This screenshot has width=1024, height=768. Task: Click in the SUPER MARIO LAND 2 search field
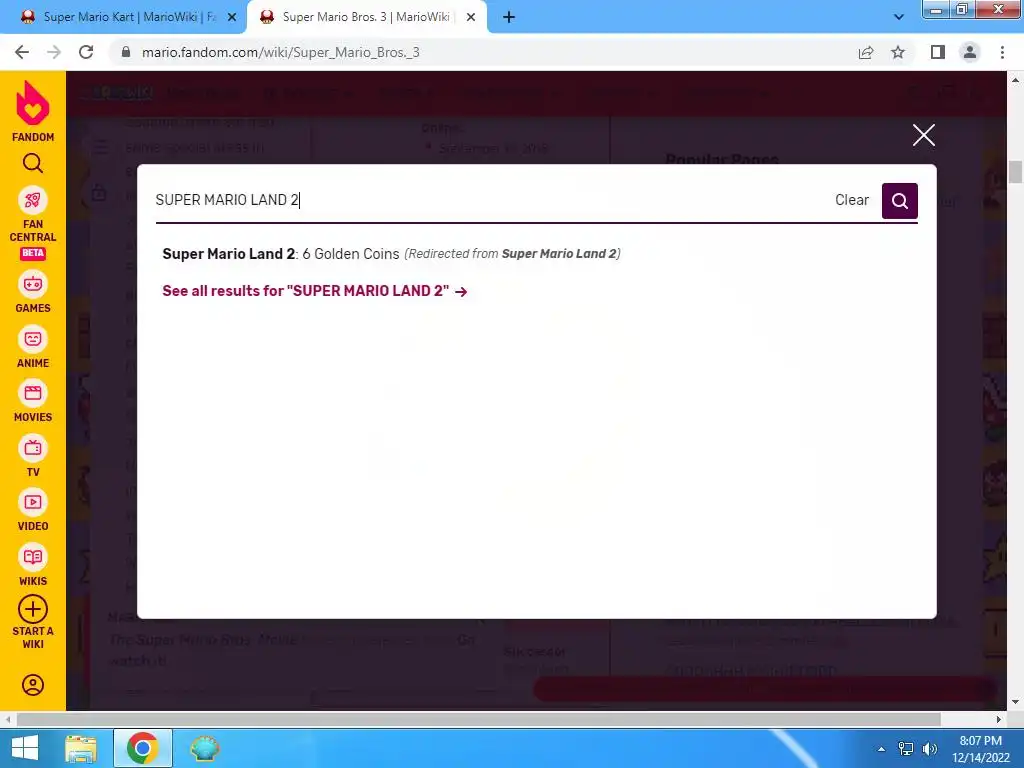tap(490, 200)
